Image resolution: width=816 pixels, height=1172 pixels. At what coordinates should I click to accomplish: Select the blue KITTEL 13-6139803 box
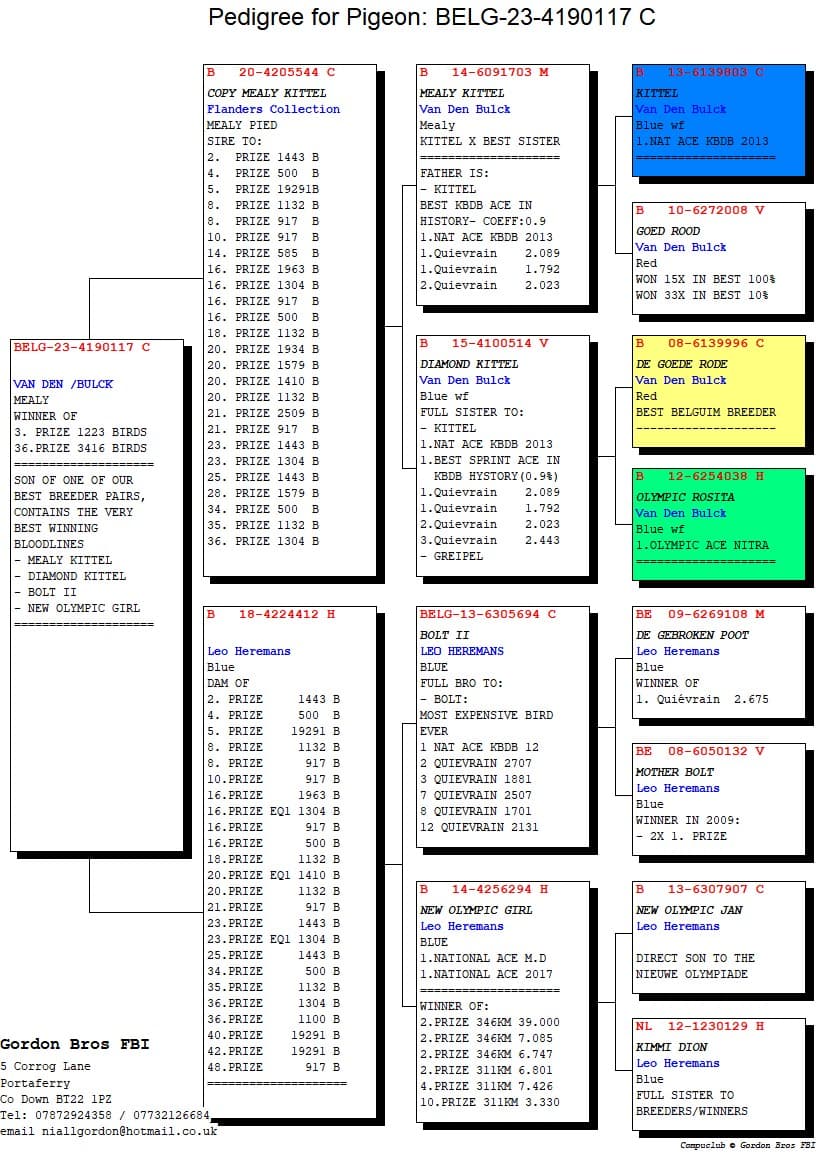pos(718,119)
